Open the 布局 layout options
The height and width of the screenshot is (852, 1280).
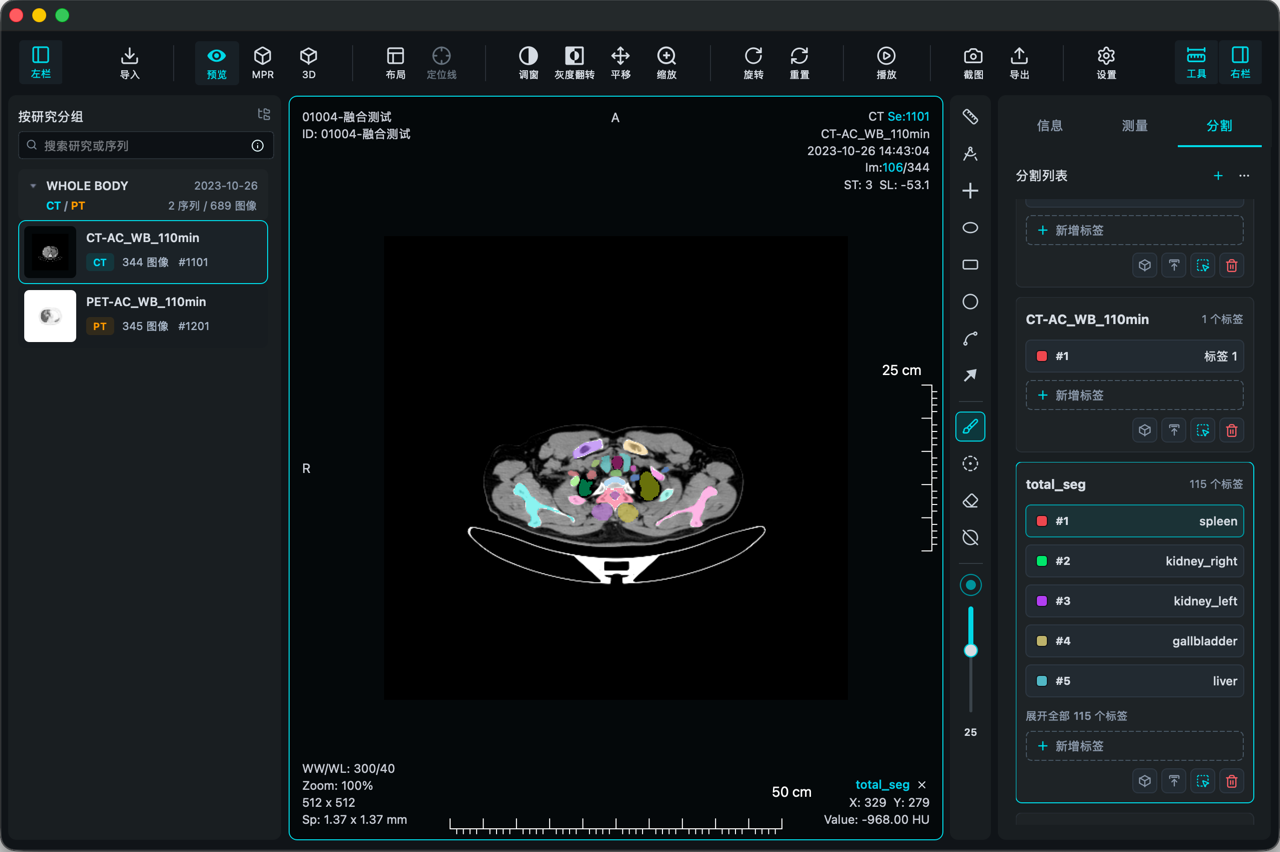pos(396,62)
